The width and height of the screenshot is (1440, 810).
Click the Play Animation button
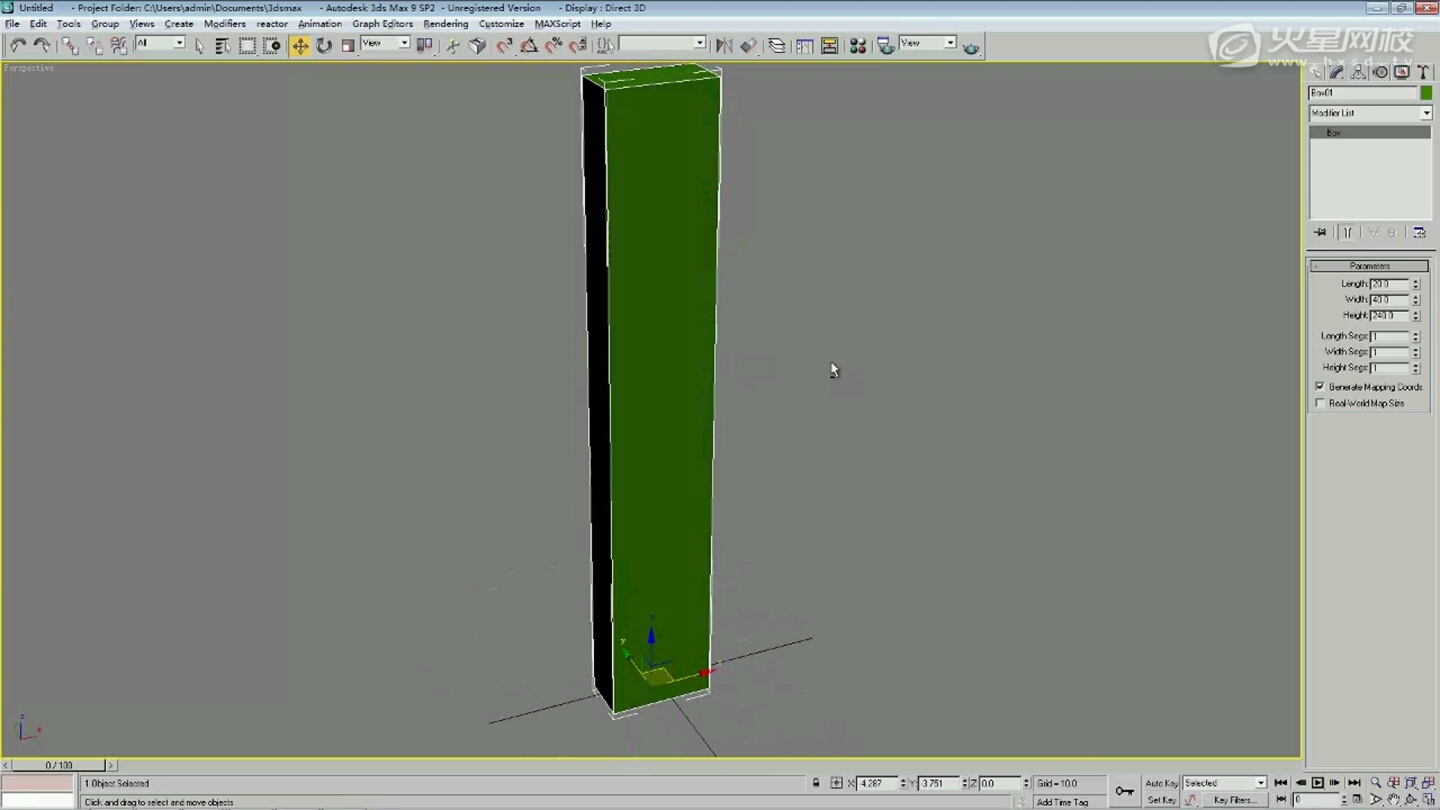1317,783
